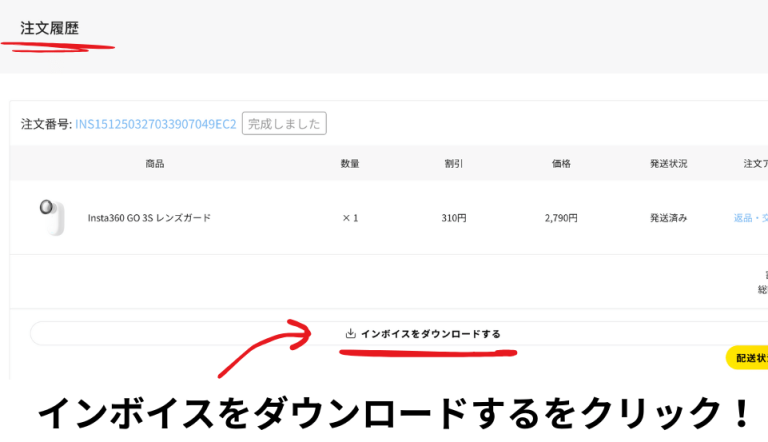The height and width of the screenshot is (442, 768).
Task: Click the 310円 discount value
Action: 454,218
